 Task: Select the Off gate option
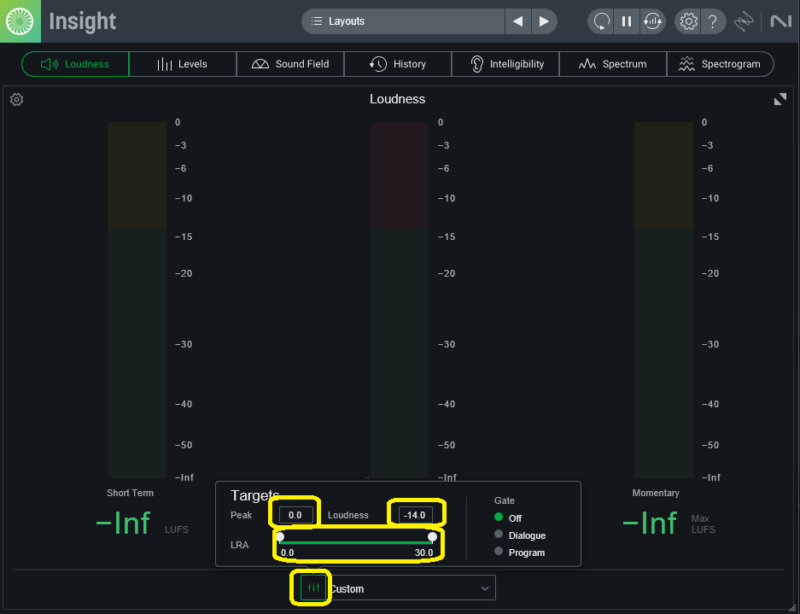click(501, 518)
